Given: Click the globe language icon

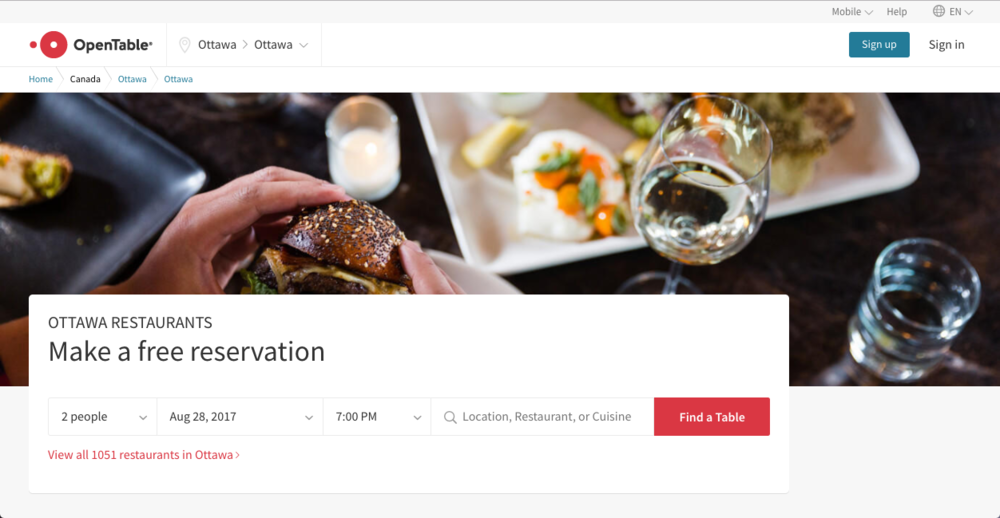Looking at the screenshot, I should coord(939,11).
